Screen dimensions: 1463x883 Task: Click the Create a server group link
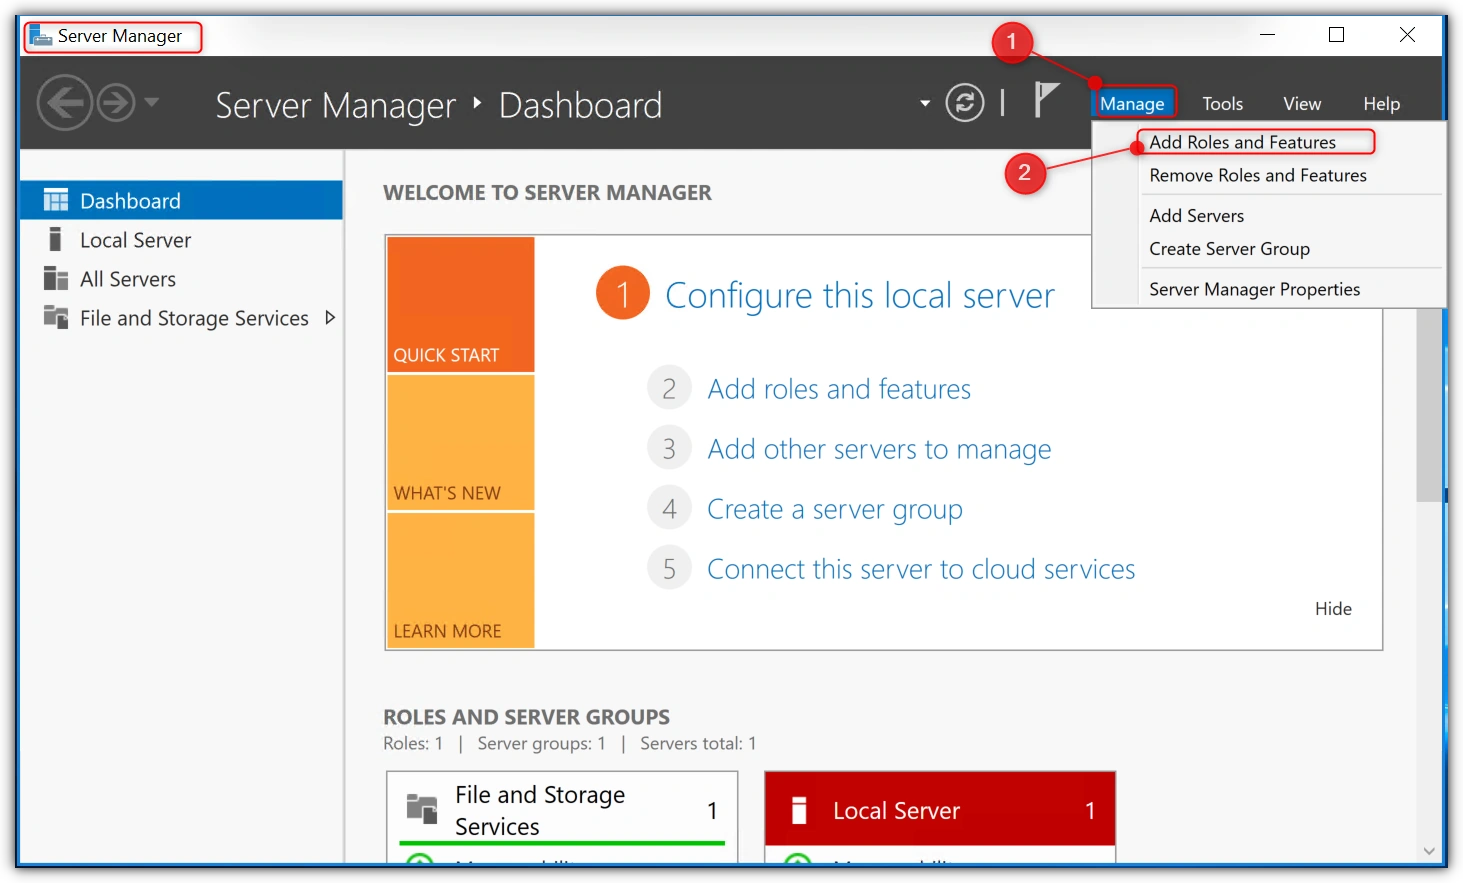click(835, 509)
